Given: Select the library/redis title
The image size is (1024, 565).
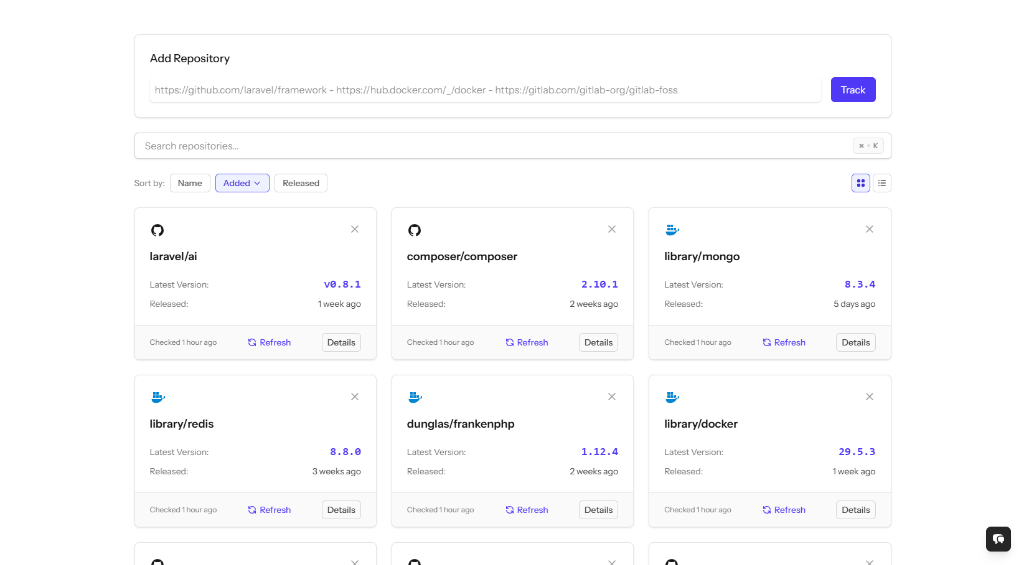Looking at the screenshot, I should [182, 423].
